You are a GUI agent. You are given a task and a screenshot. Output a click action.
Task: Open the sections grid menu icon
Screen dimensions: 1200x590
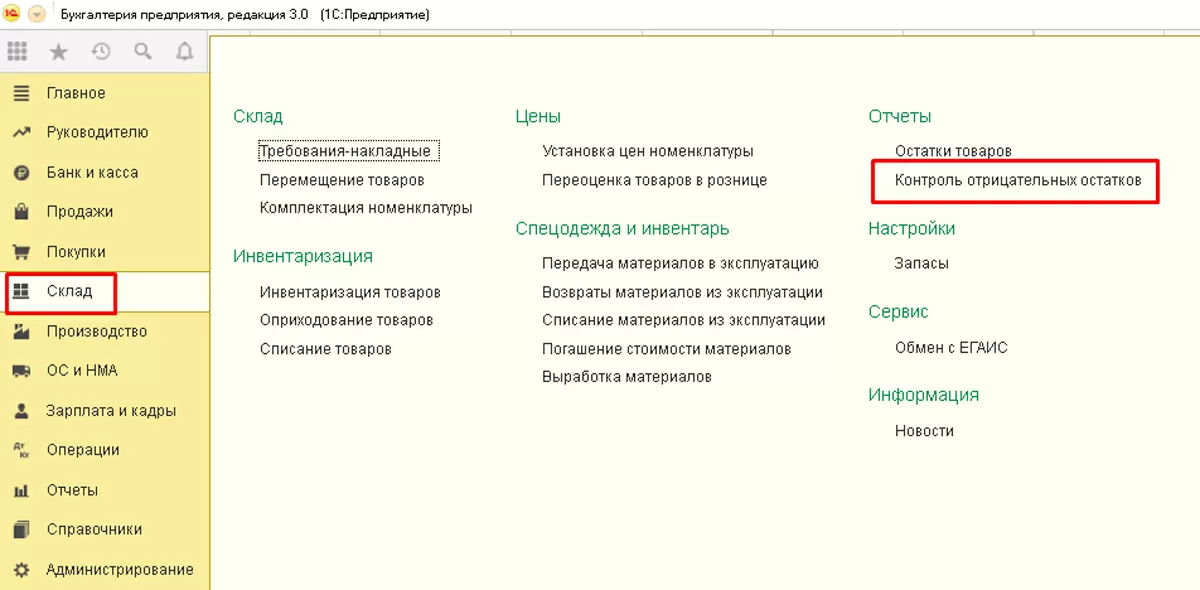pos(17,51)
